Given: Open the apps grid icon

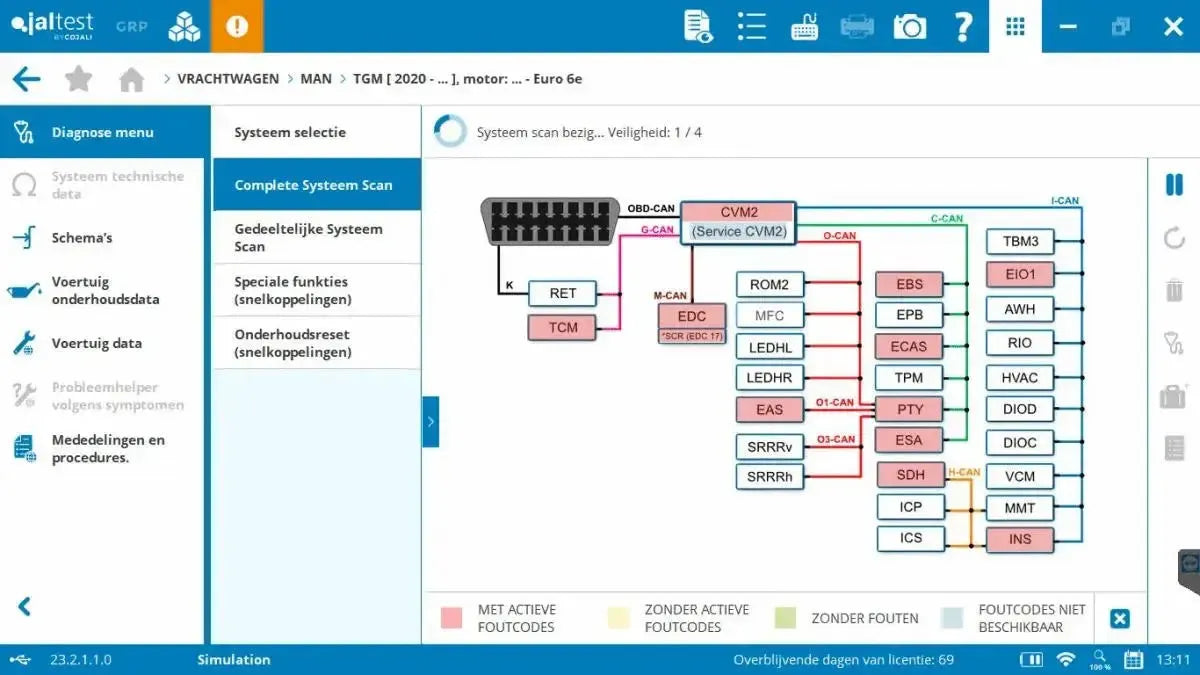Looking at the screenshot, I should (x=1015, y=26).
